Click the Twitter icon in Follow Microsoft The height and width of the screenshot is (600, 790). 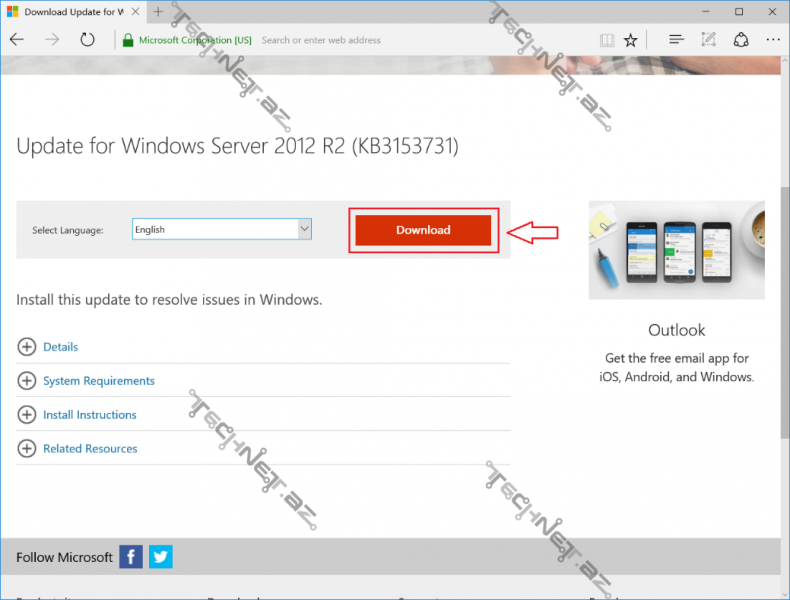160,557
